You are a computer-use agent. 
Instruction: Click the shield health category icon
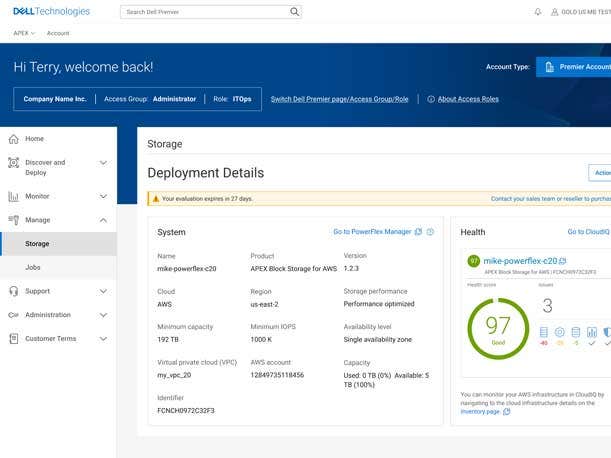(x=607, y=332)
